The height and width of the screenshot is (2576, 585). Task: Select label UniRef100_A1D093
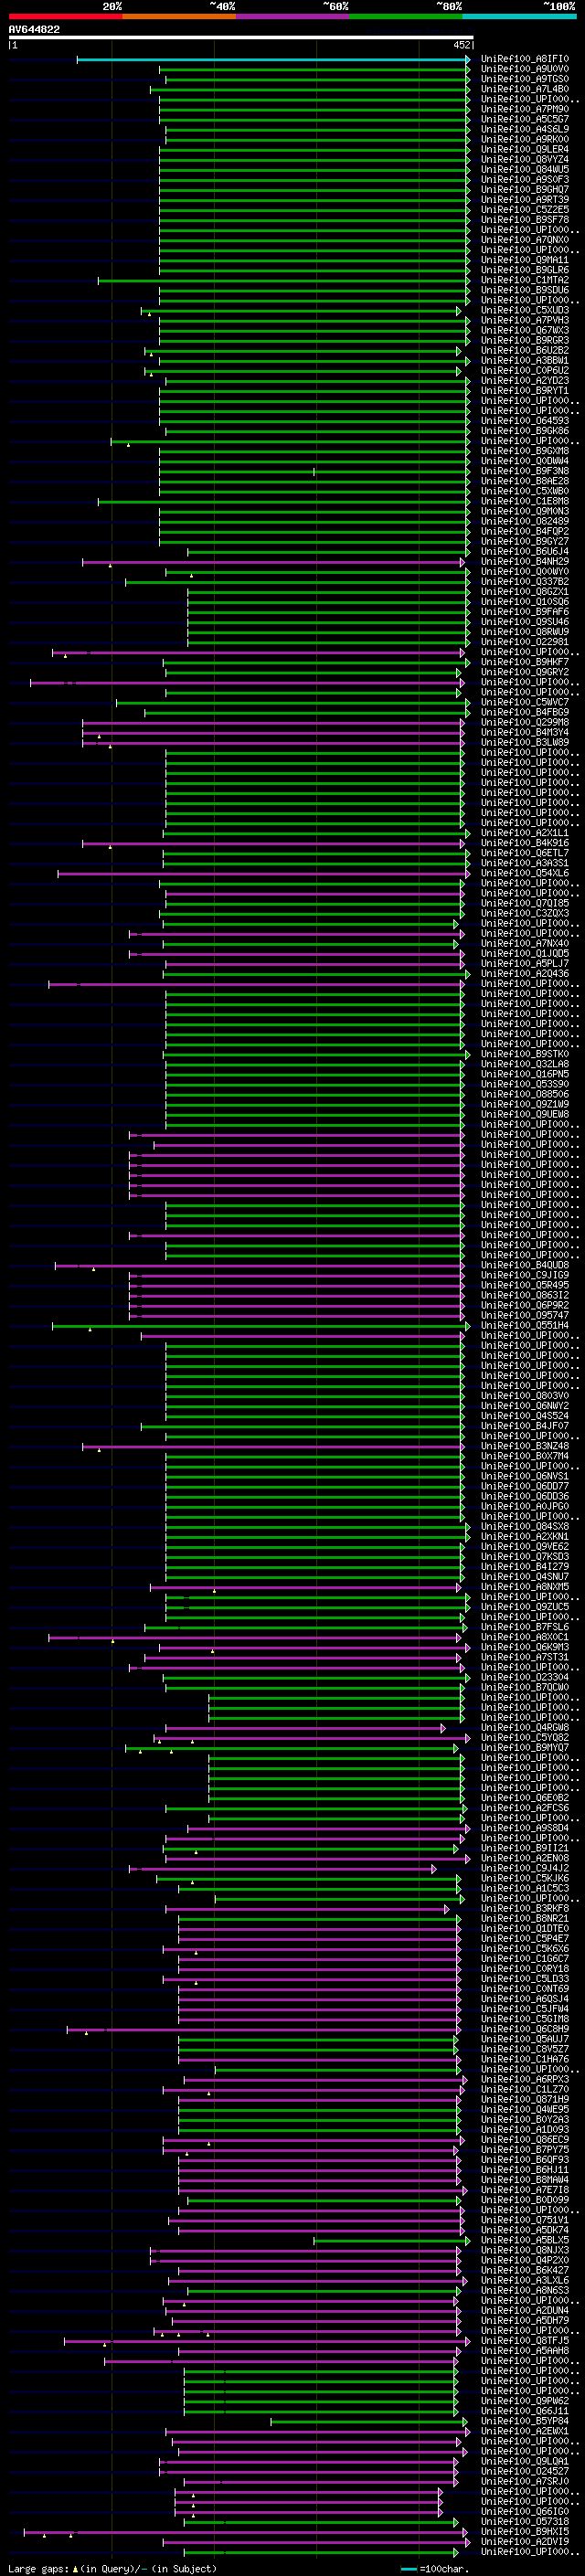point(524,2129)
